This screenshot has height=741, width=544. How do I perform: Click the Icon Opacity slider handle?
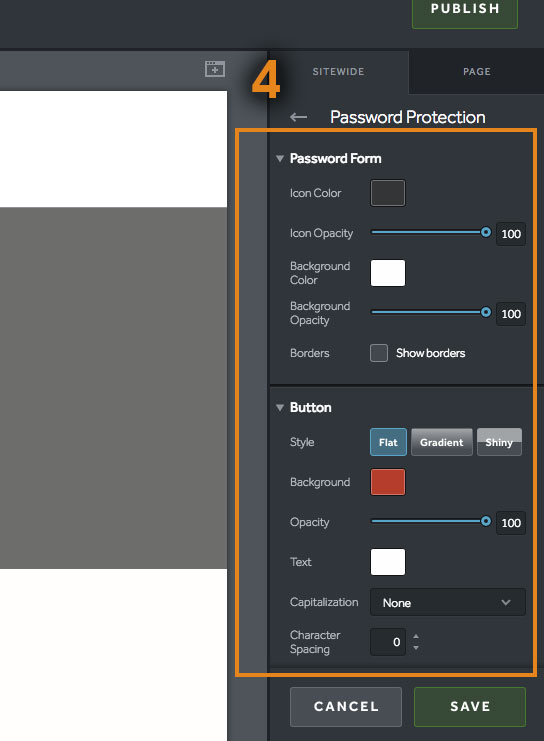[x=485, y=232]
